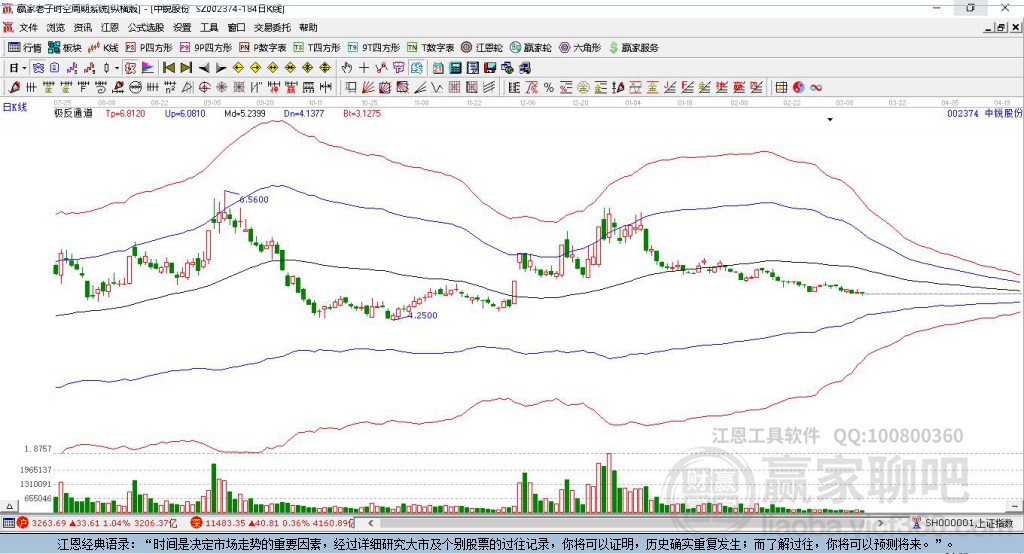This screenshot has width=1024, height=554.
Task: Open the 江恩 menu
Action: coord(110,27)
